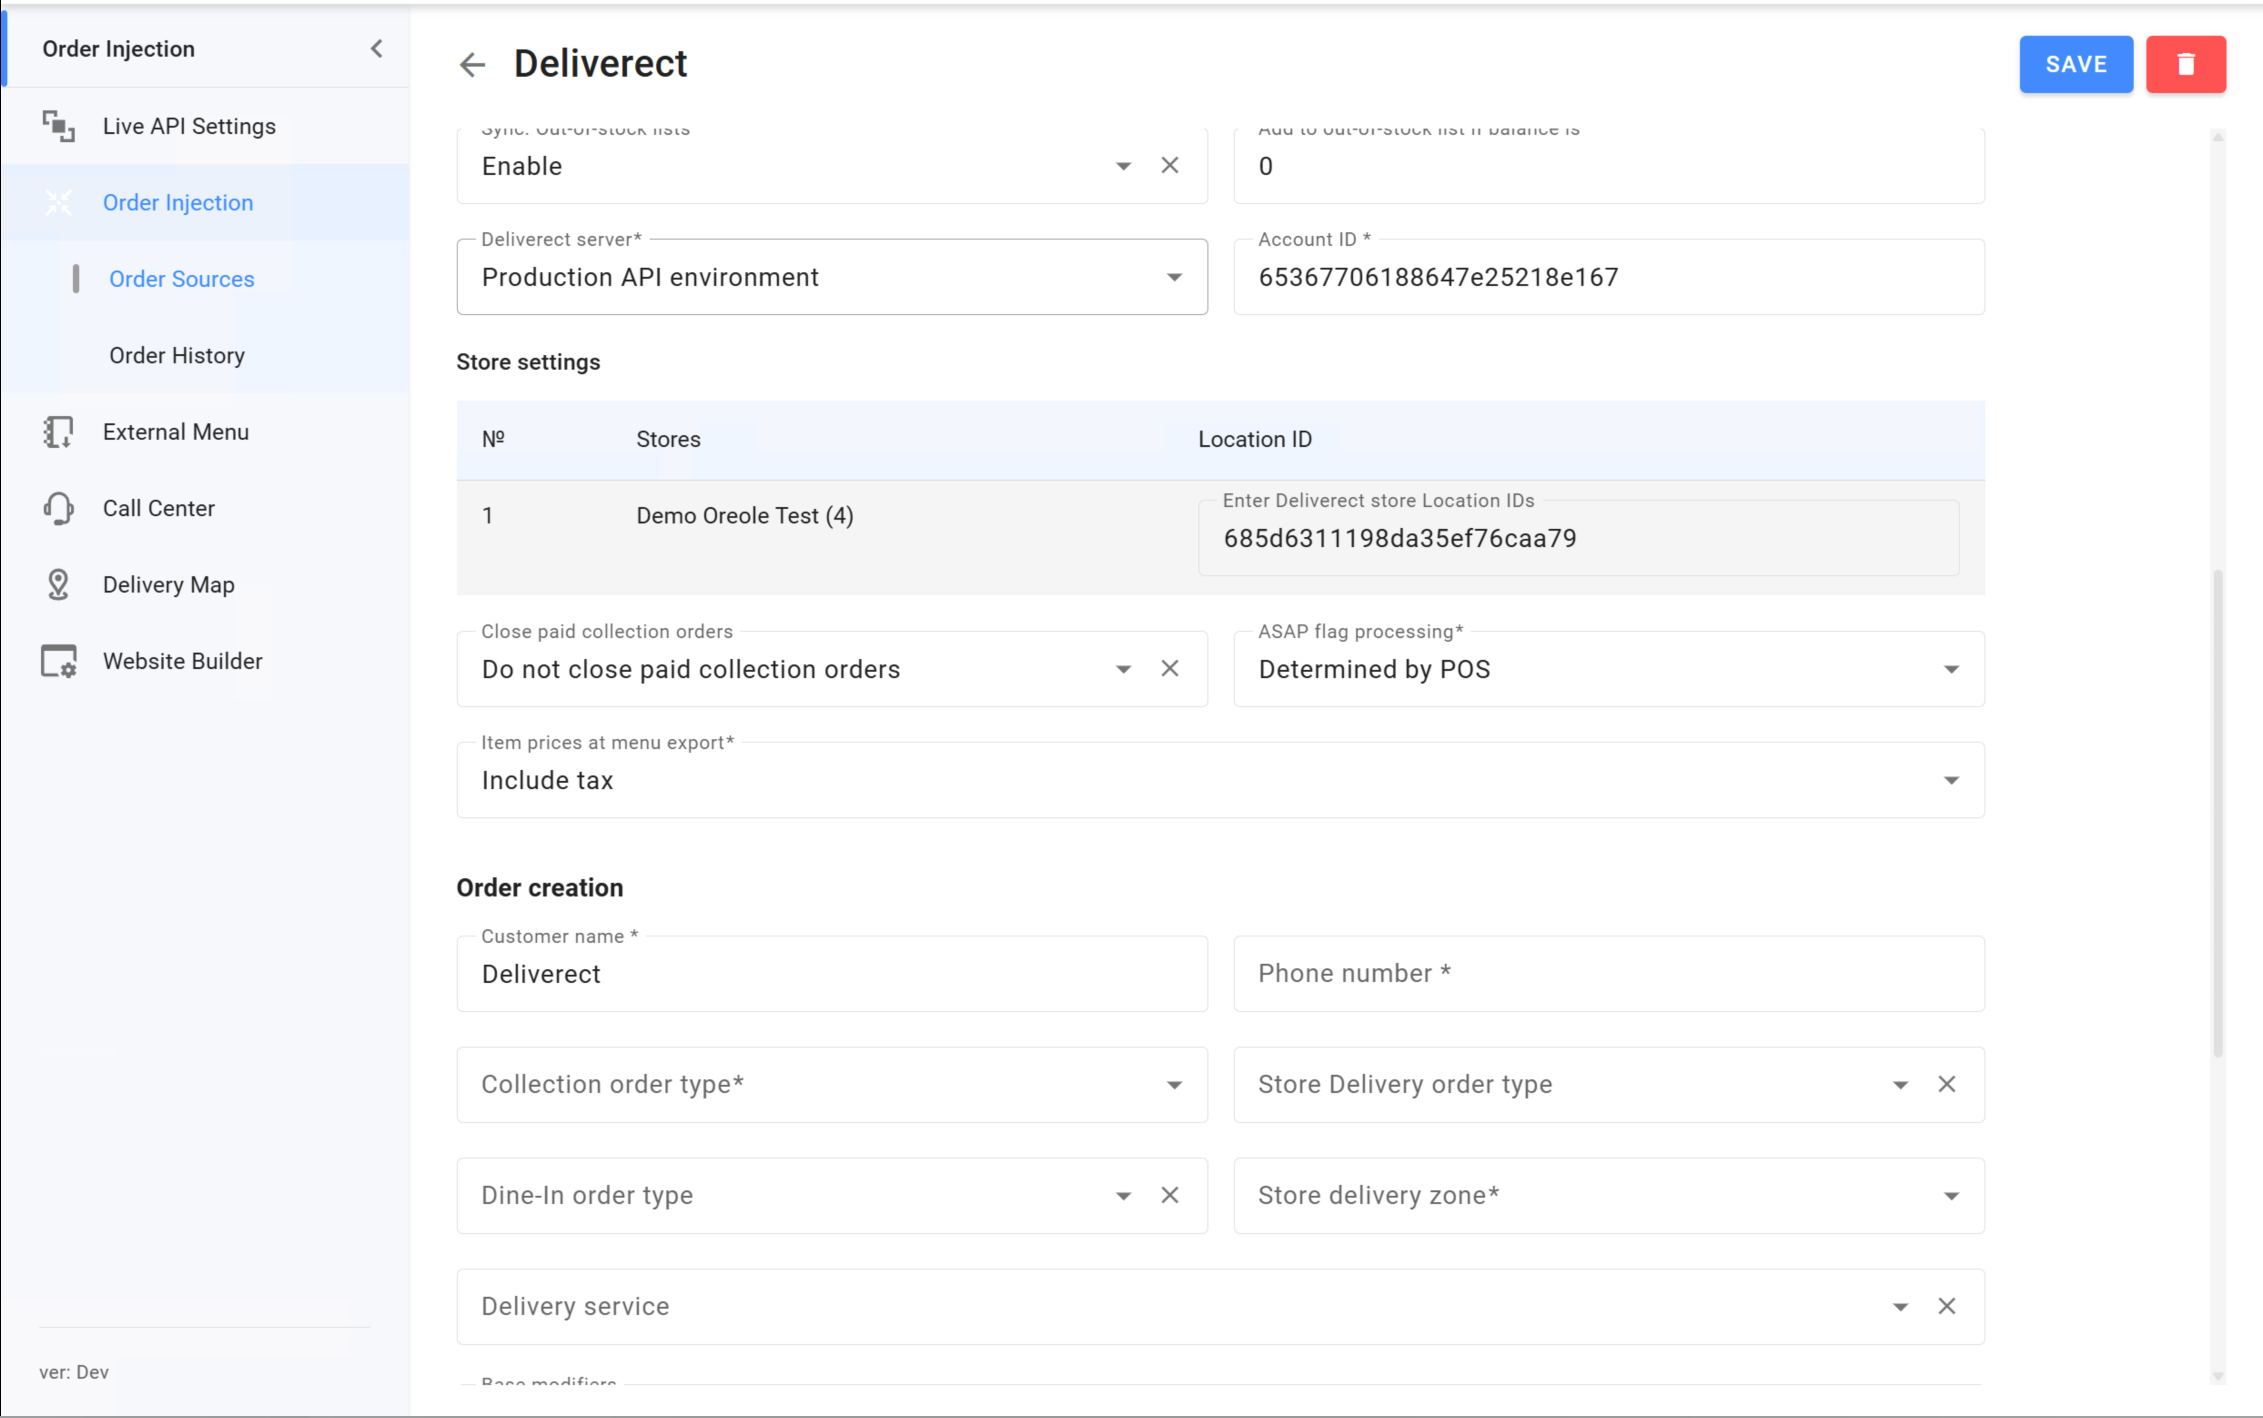Image resolution: width=2263 pixels, height=1418 pixels.
Task: Clear the Store Delivery order type field
Action: (x=1946, y=1085)
